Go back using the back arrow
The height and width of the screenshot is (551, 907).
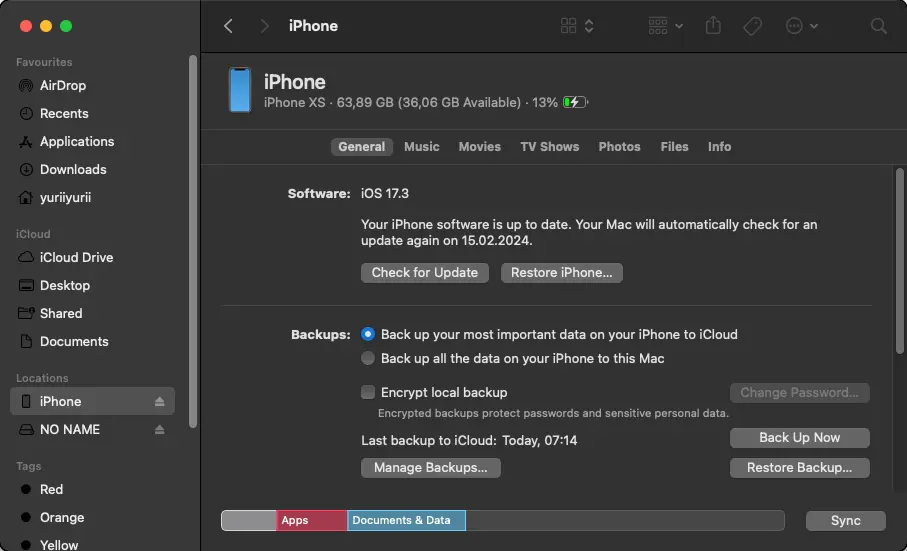228,26
